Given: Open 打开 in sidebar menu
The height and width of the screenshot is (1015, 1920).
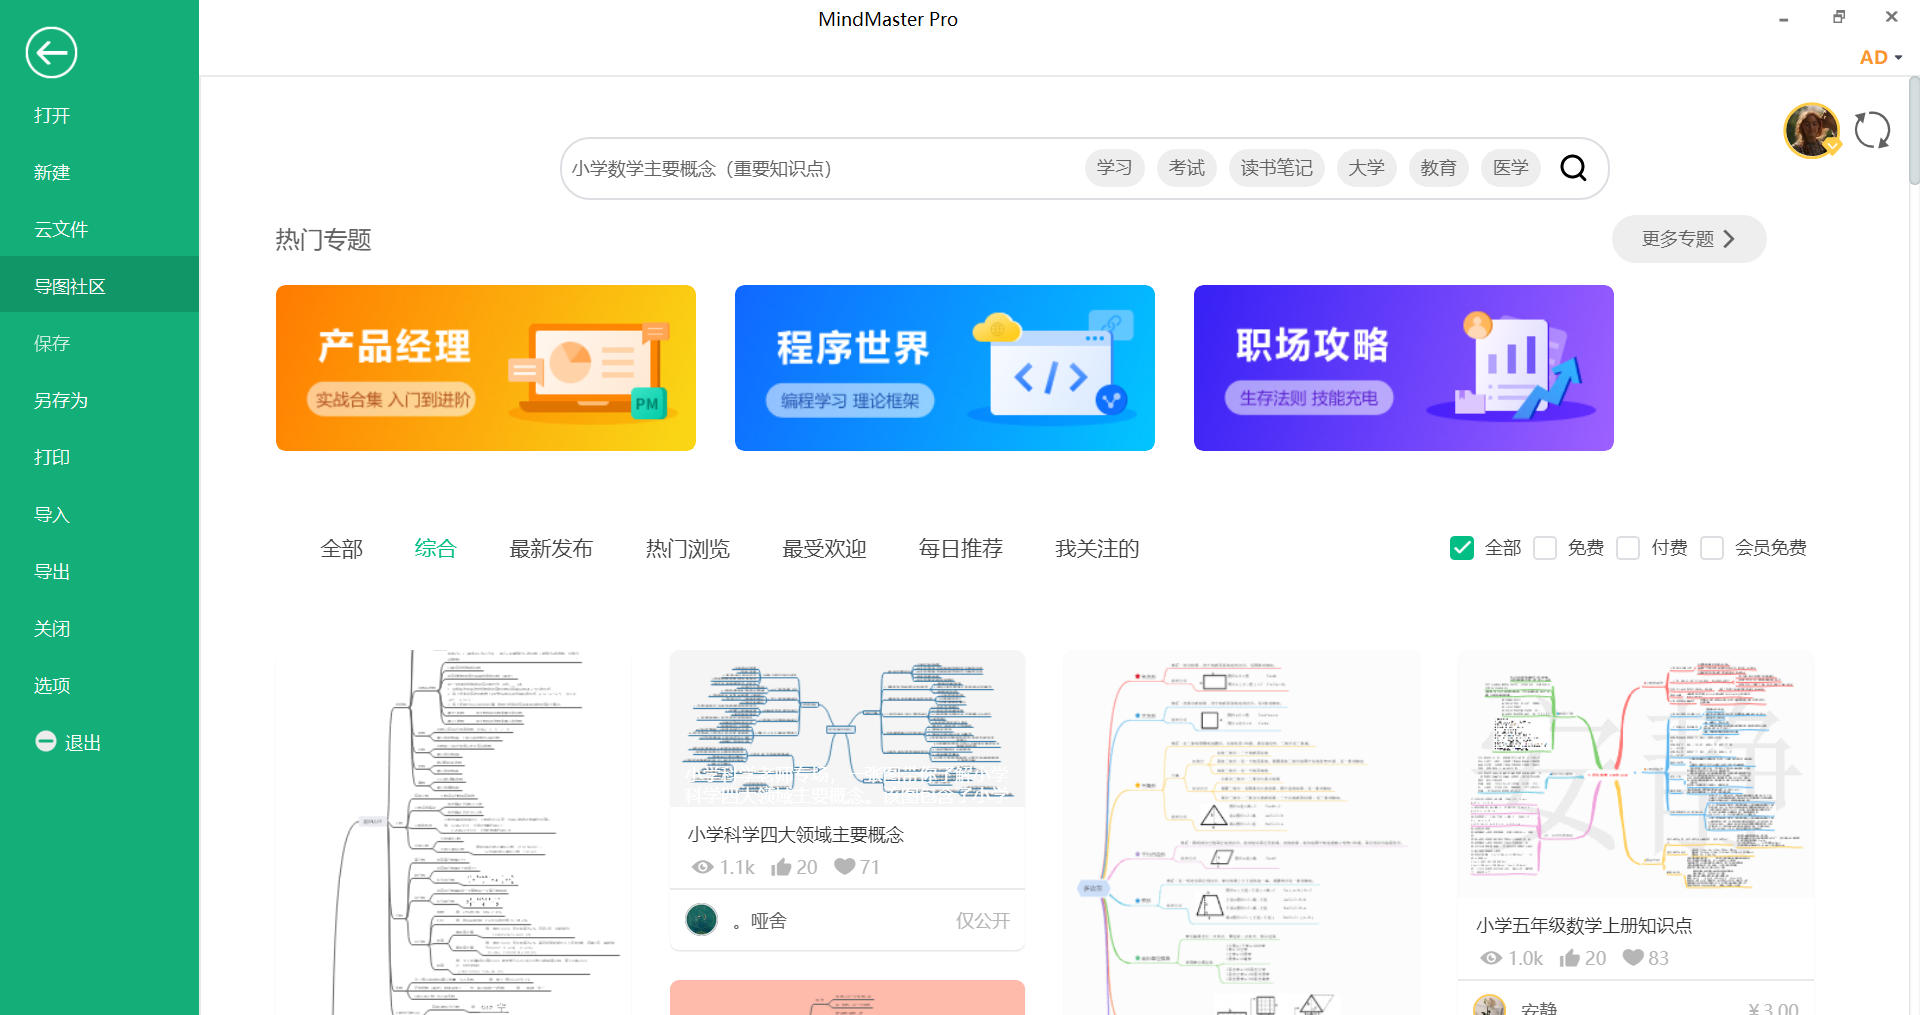Looking at the screenshot, I should tap(99, 115).
